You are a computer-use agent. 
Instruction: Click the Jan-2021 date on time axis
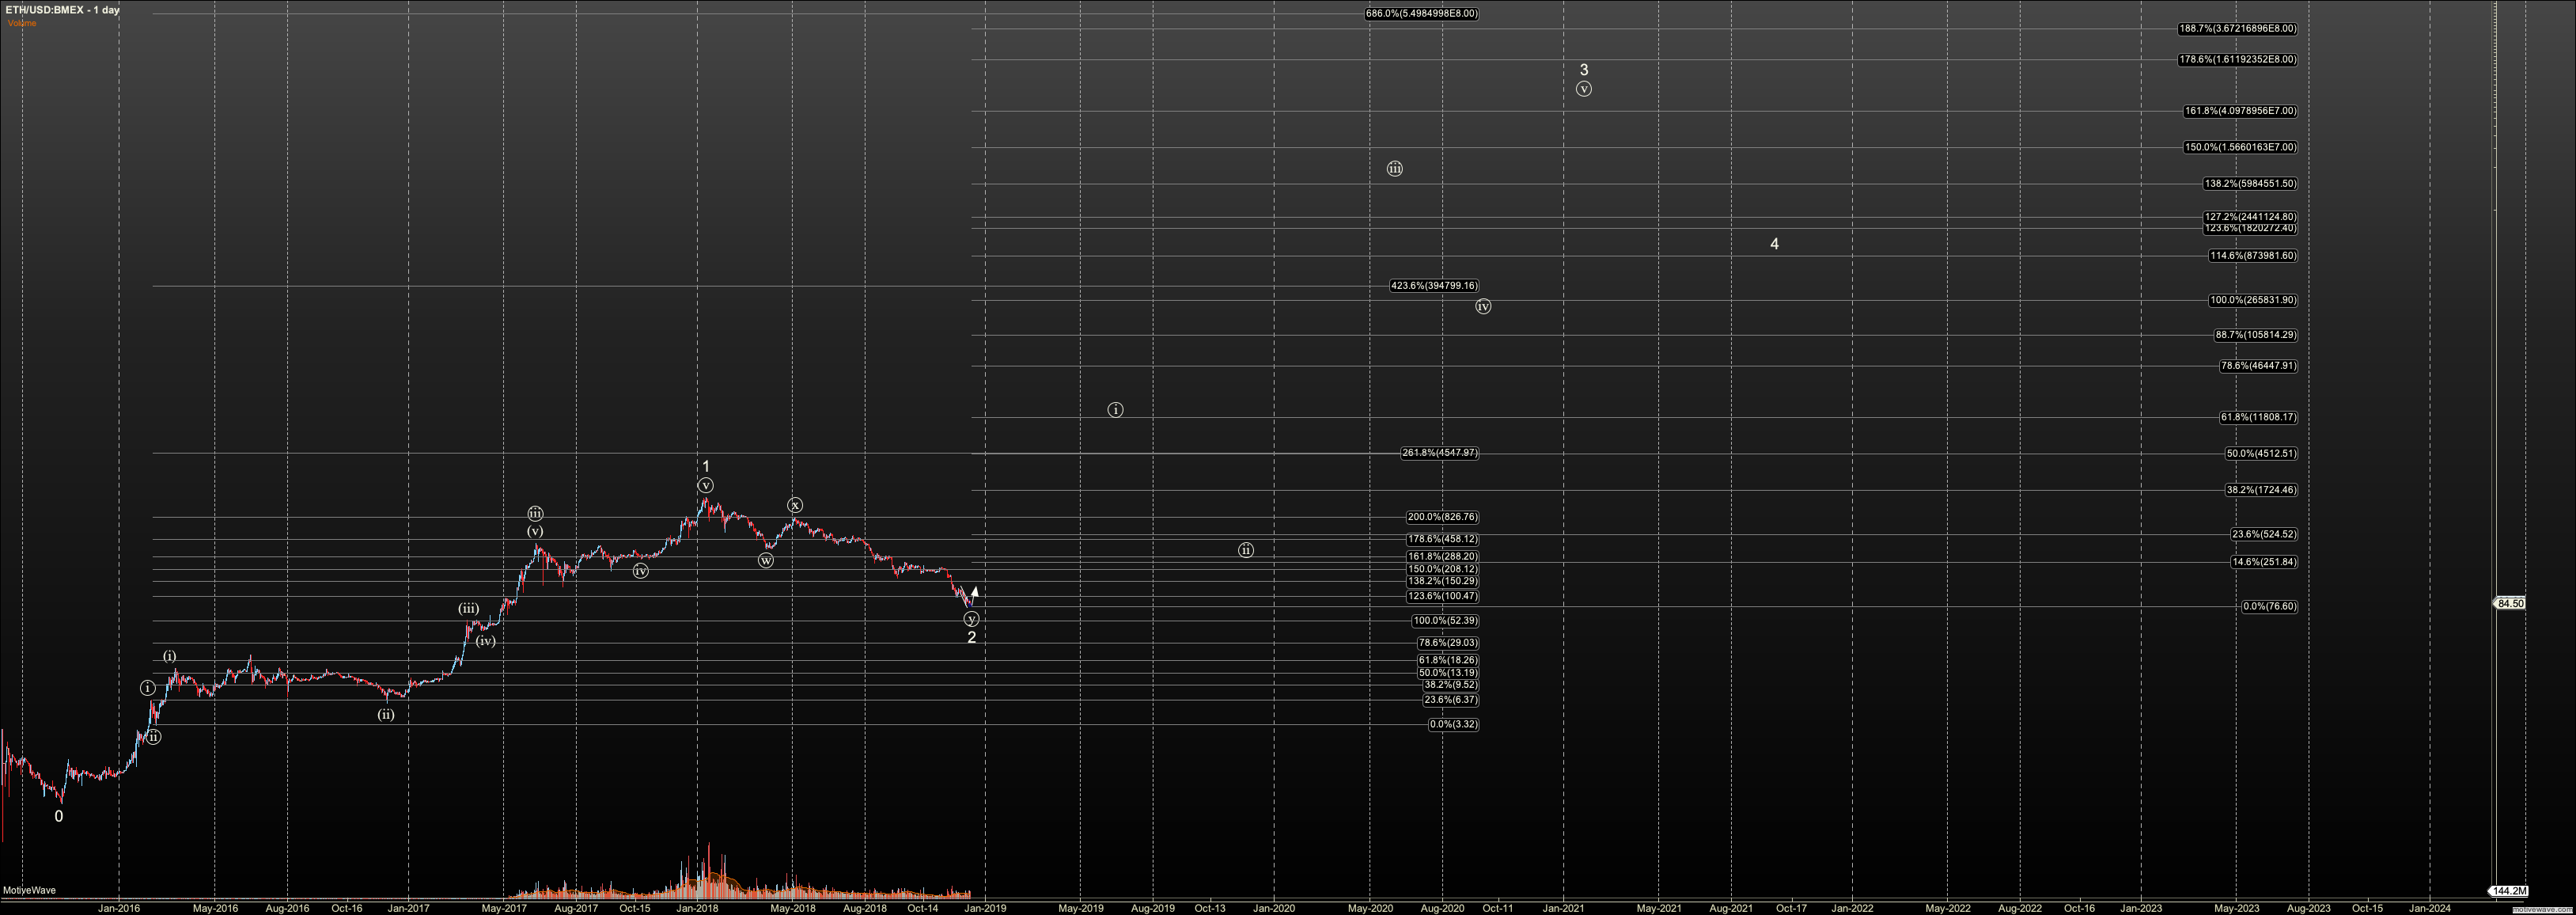click(1563, 908)
